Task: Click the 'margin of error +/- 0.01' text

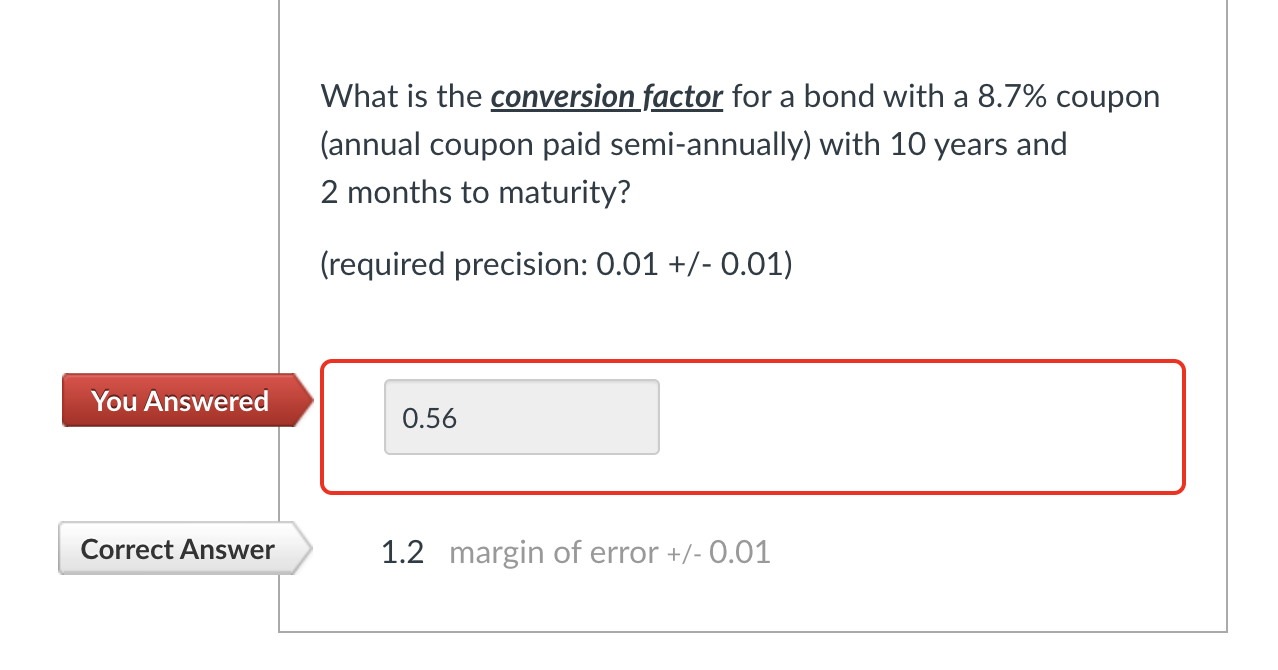Action: pyautogui.click(x=608, y=551)
